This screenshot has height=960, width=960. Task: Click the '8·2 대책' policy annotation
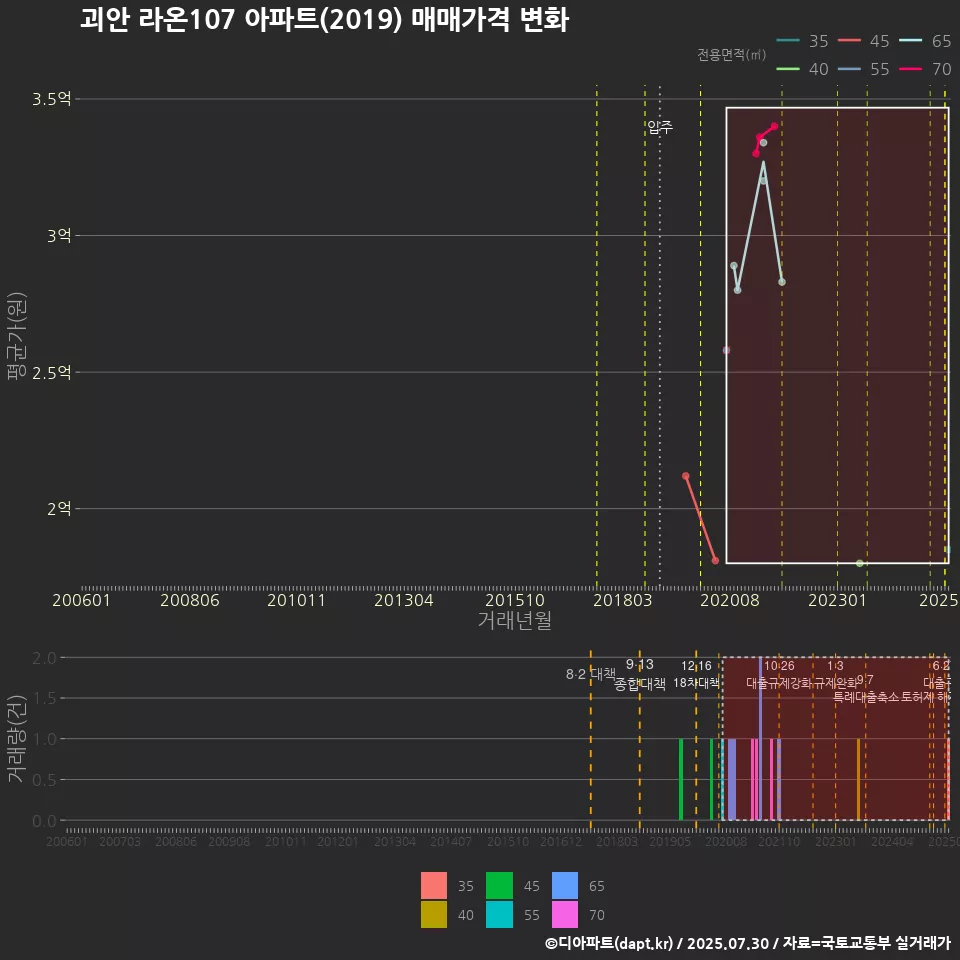pyautogui.click(x=590, y=674)
